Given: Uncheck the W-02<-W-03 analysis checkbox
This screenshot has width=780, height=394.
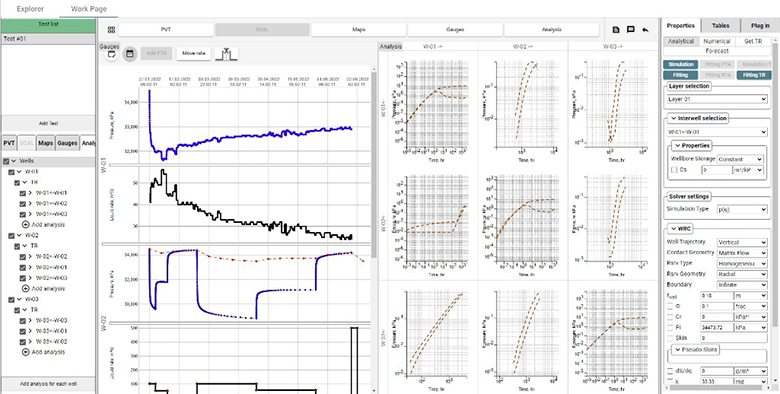Looking at the screenshot, I should pos(22,278).
